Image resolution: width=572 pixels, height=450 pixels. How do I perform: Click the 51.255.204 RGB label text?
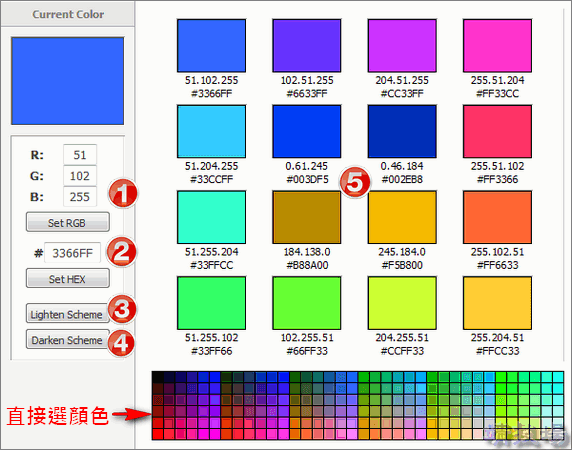pyautogui.click(x=212, y=252)
